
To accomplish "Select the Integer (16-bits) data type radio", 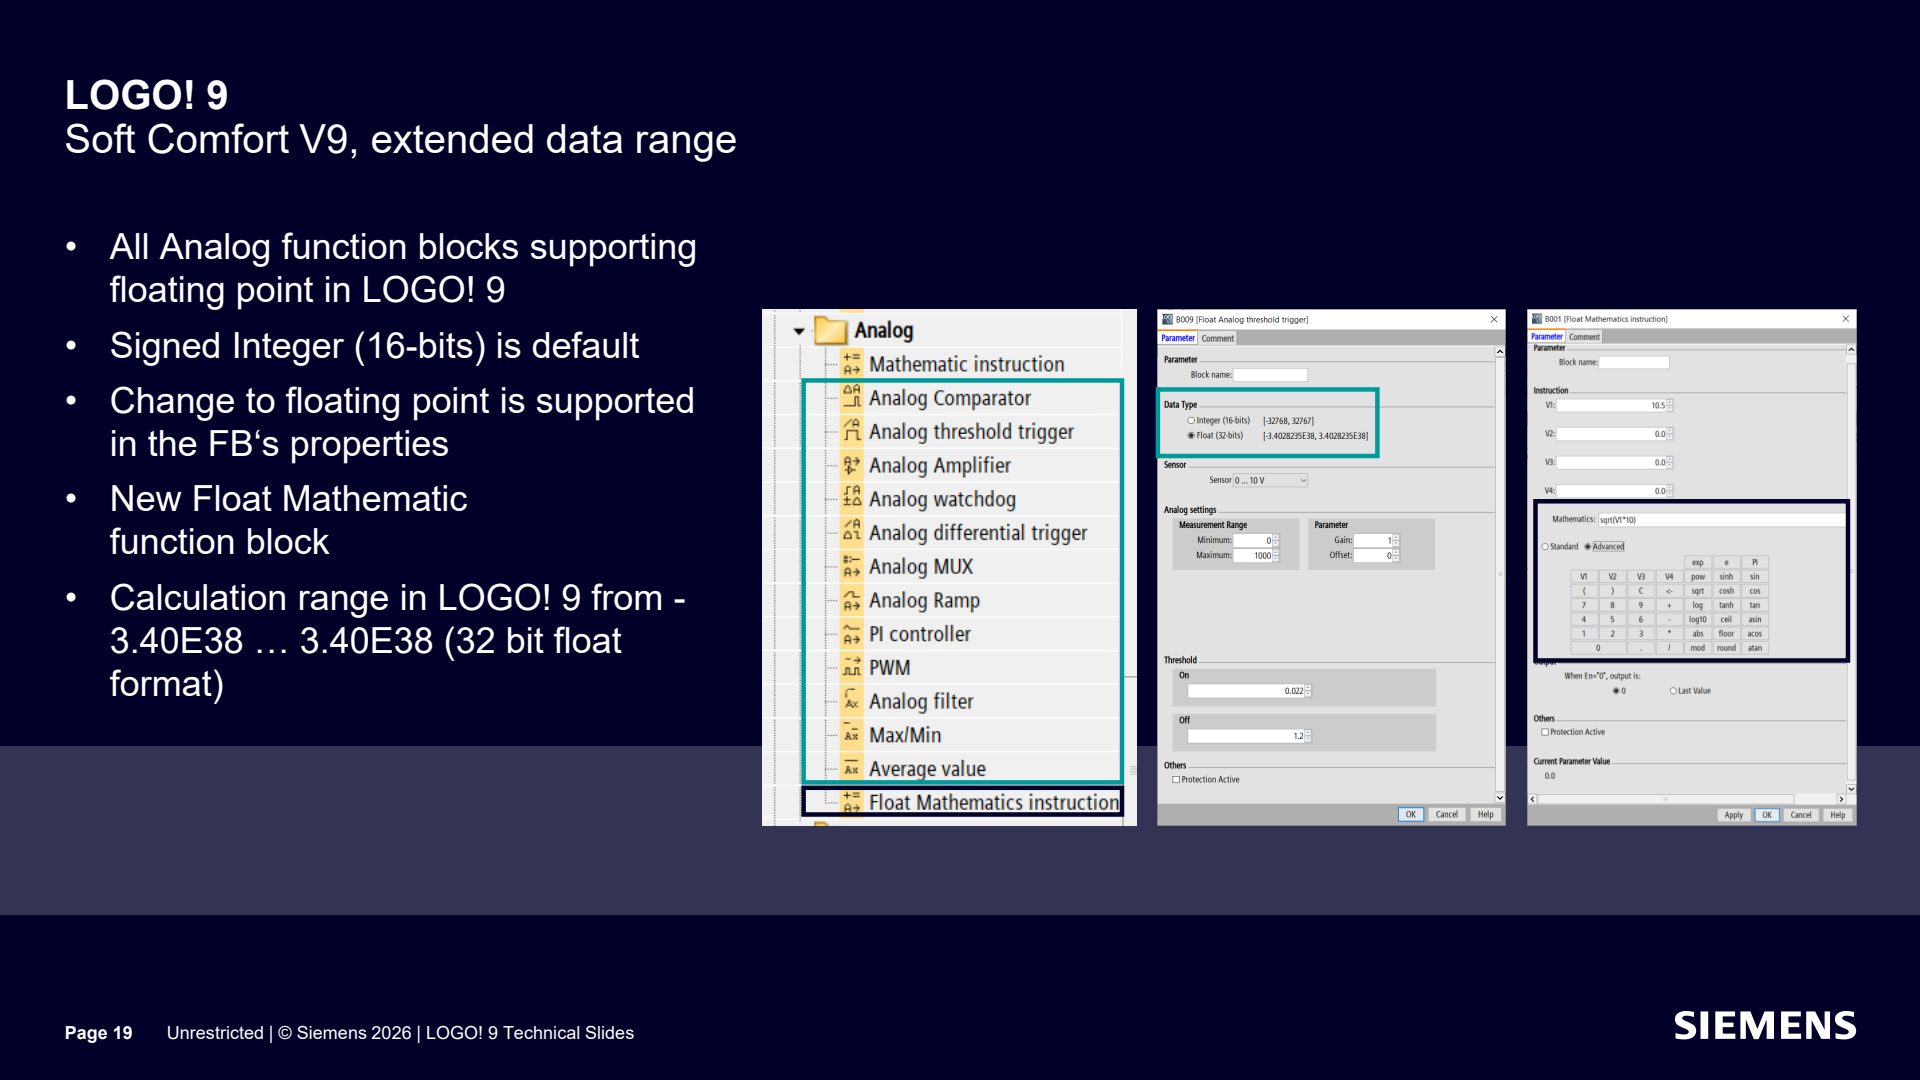I will (x=1191, y=421).
